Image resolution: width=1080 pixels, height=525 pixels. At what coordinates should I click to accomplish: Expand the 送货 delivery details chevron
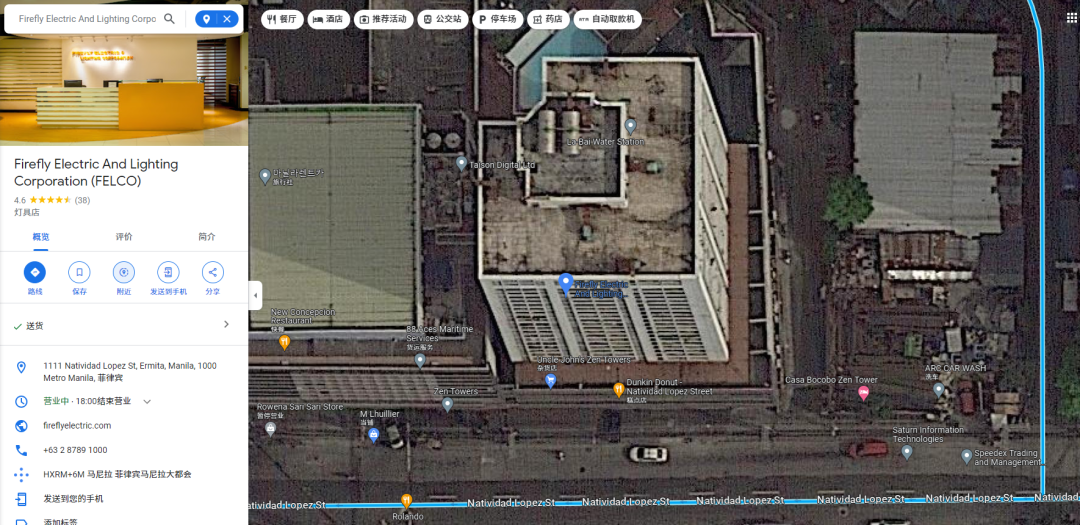tap(226, 325)
